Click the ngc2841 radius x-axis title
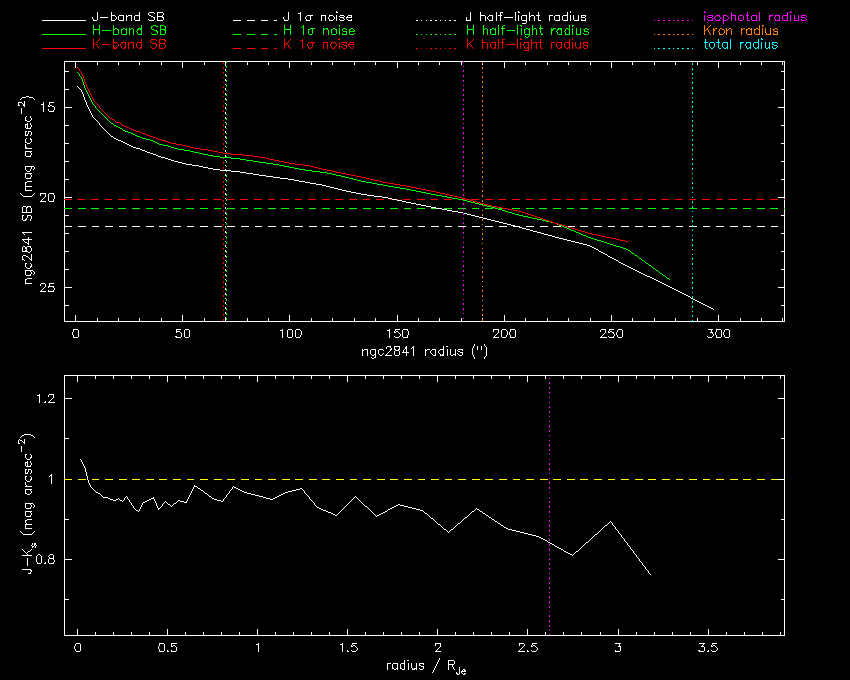 424,351
